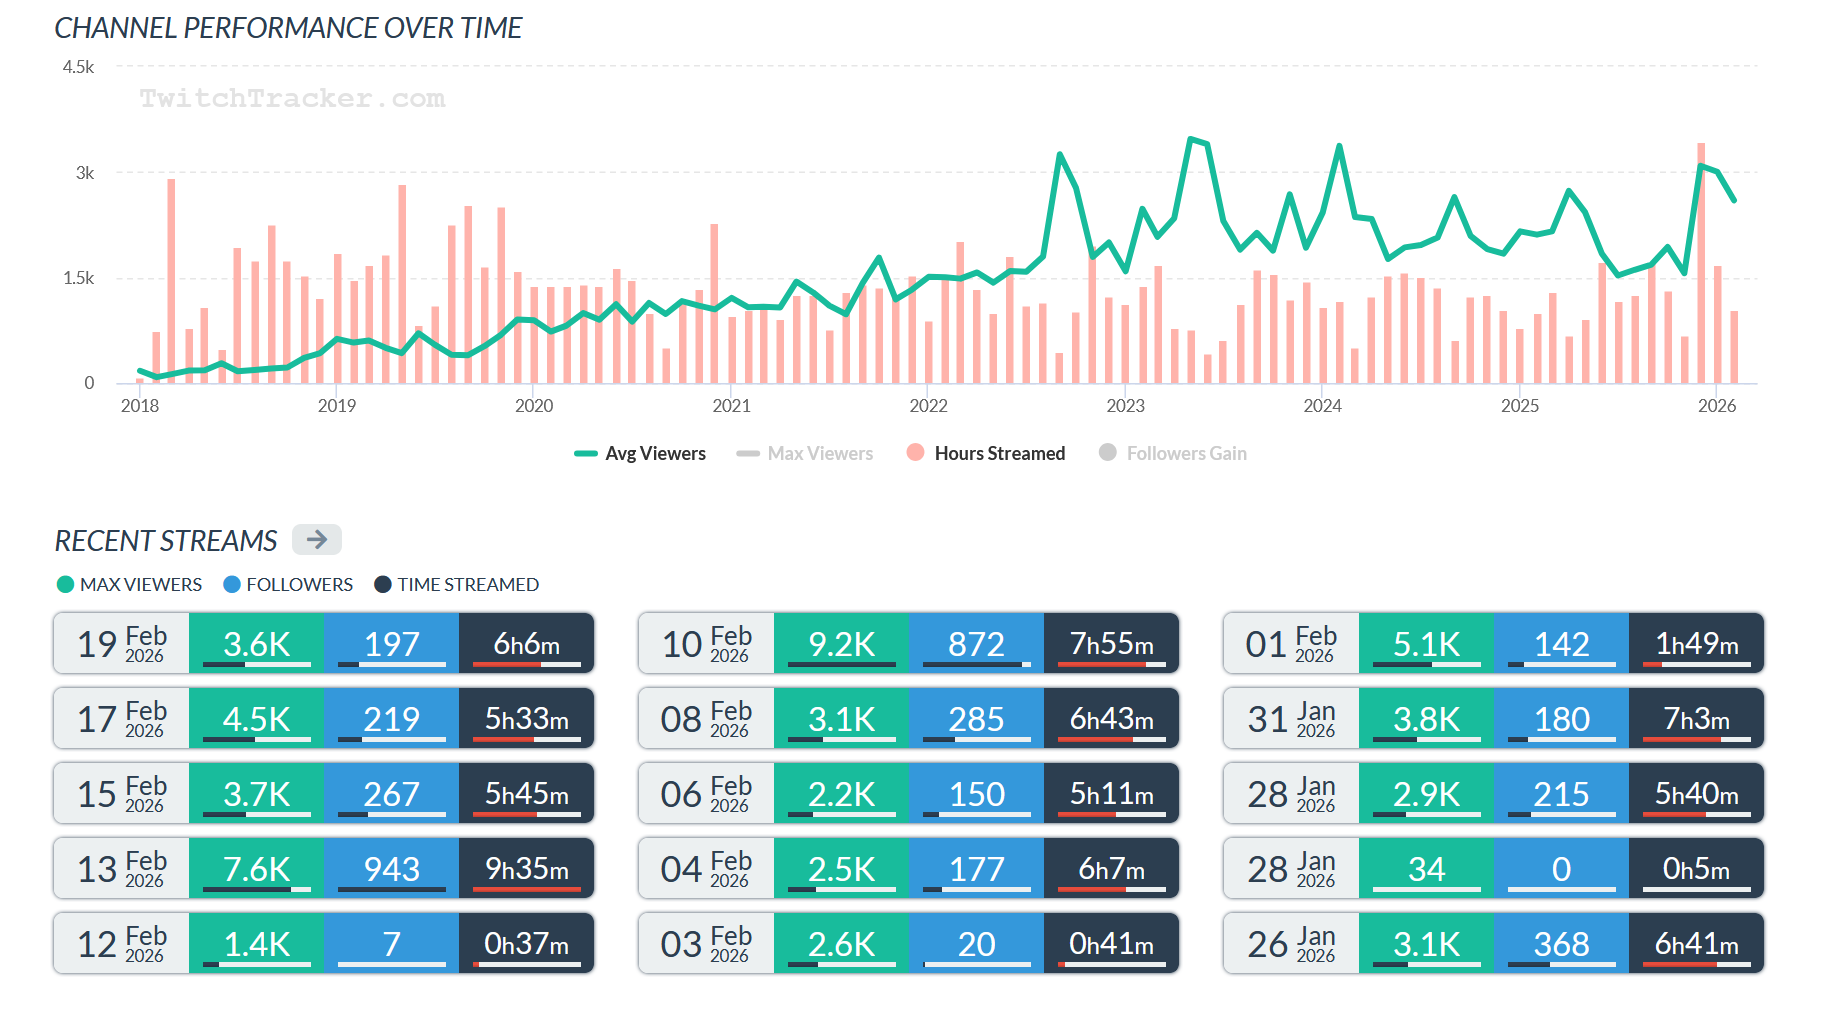The height and width of the screenshot is (1010, 1842).
Task: Open the 04 Feb 2026 stream
Action: coord(909,868)
